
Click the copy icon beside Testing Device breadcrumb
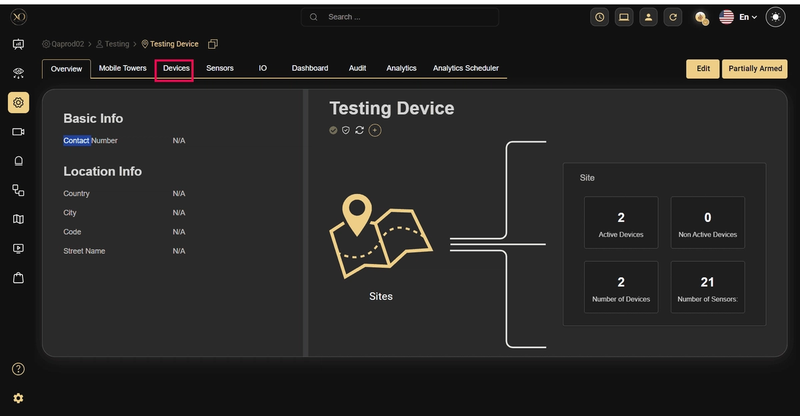(x=213, y=44)
